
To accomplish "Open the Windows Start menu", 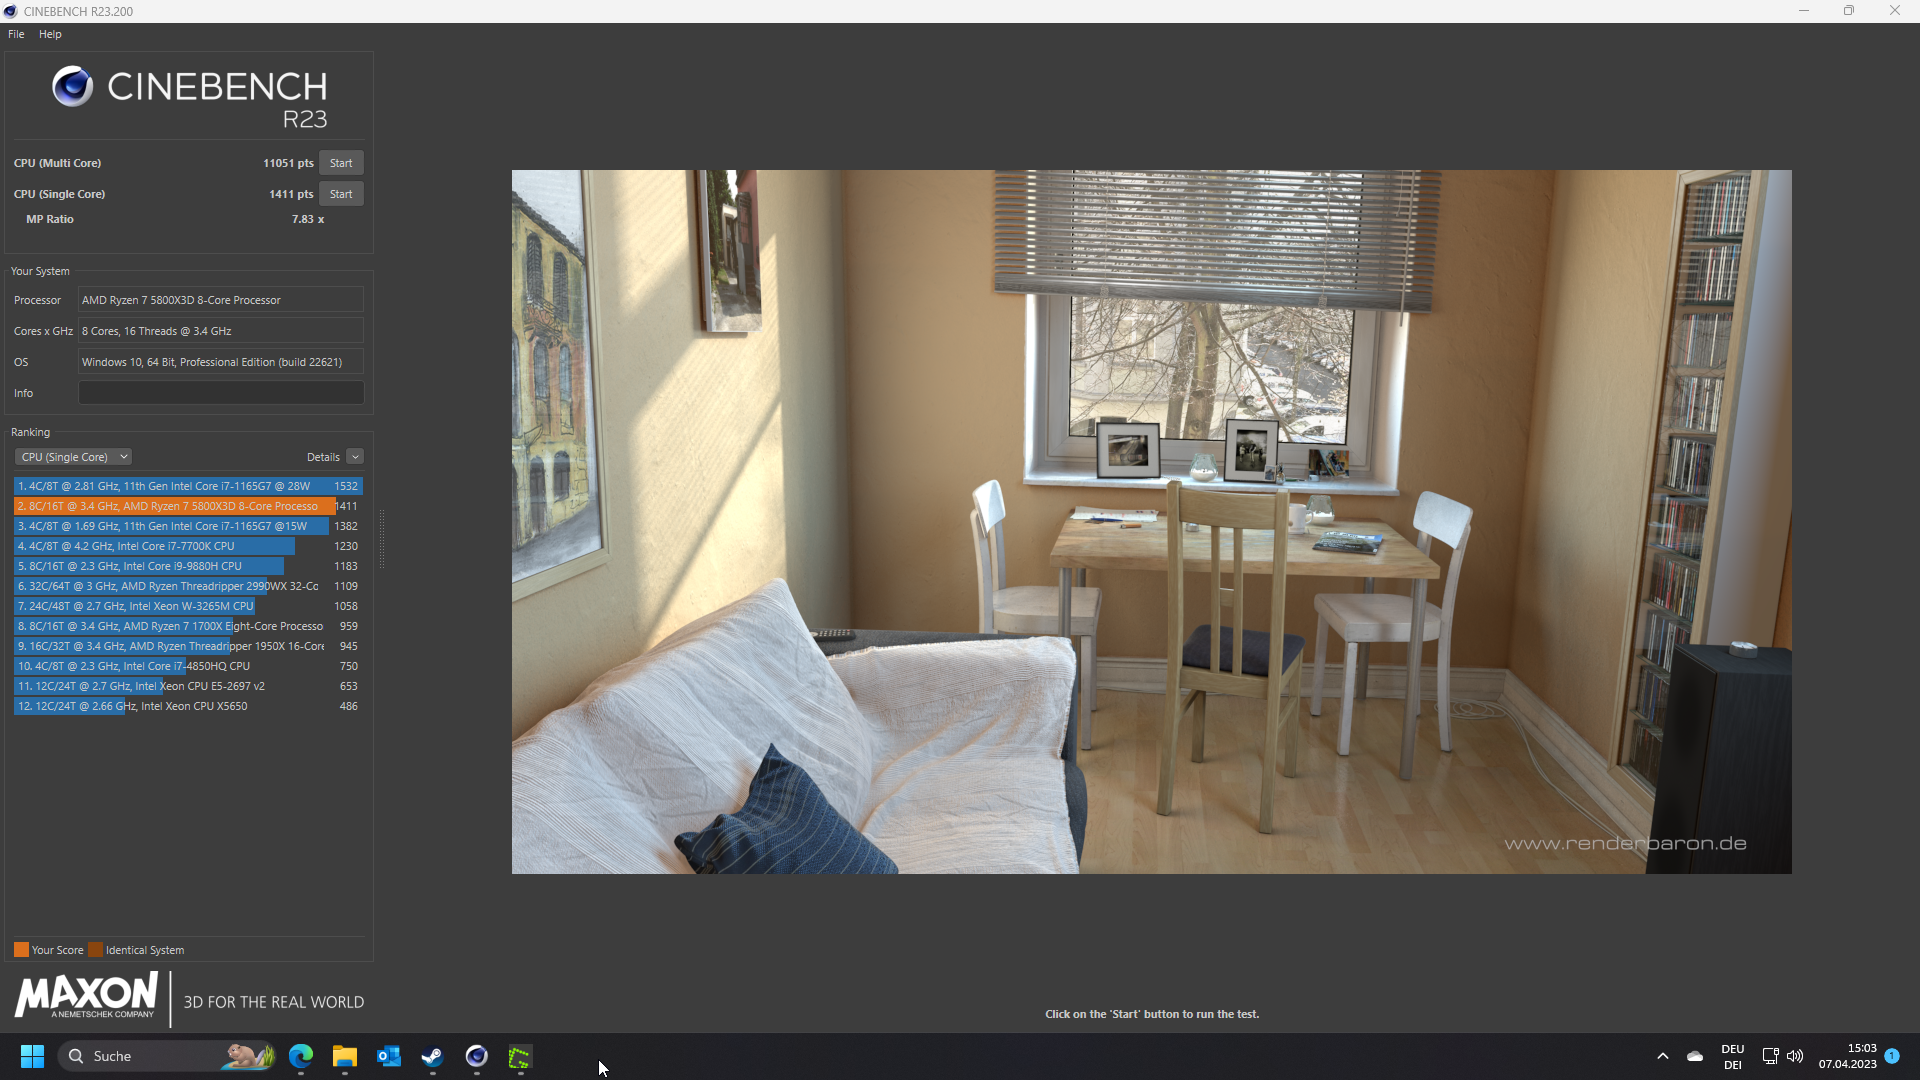I will pyautogui.click(x=32, y=1056).
